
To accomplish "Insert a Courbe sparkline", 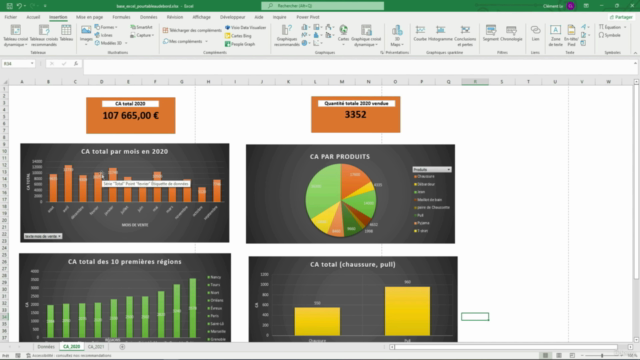I will tap(420, 33).
